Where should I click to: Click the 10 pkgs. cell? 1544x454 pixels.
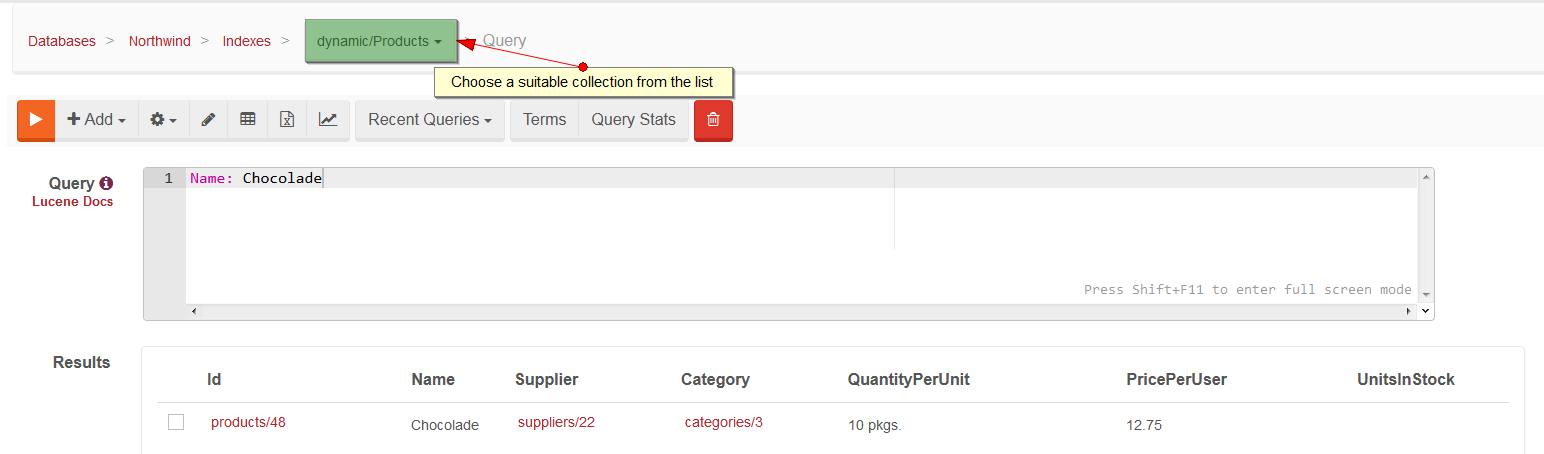(875, 425)
